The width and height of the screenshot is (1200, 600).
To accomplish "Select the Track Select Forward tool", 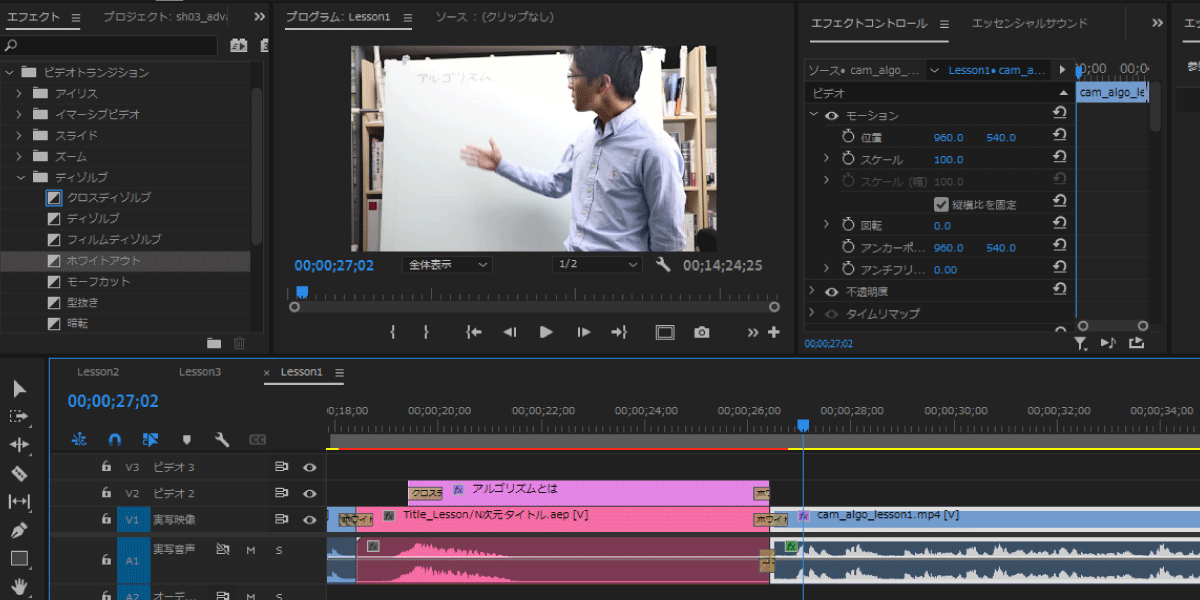I will coord(19,416).
